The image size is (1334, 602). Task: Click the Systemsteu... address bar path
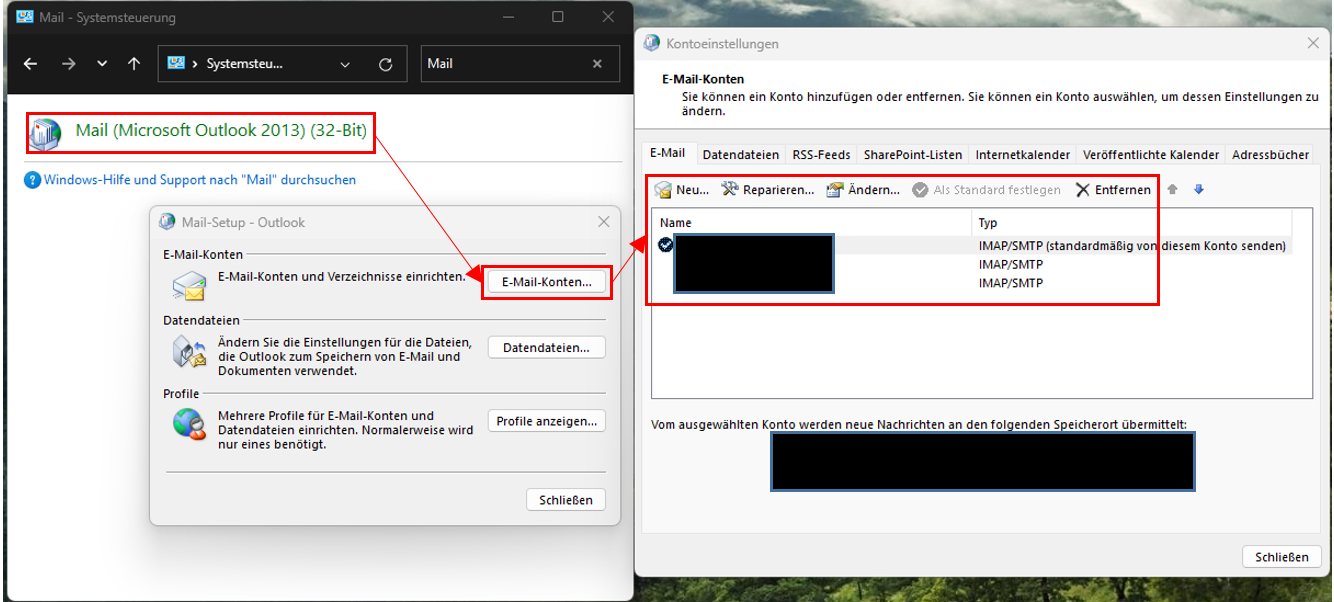pos(244,63)
